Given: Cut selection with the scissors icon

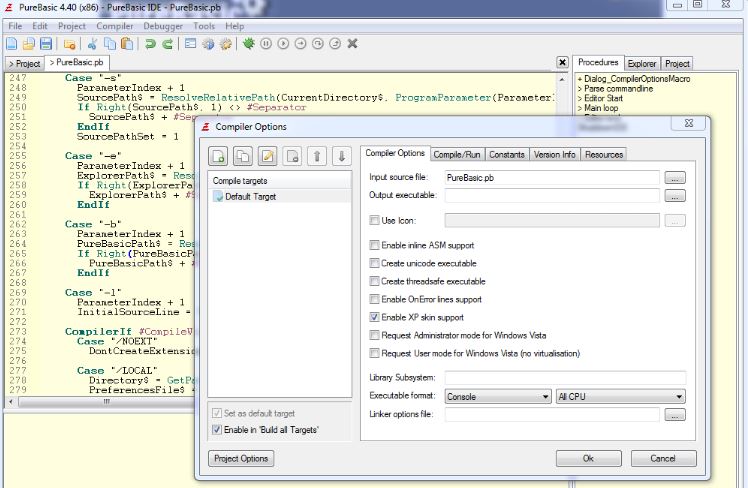Looking at the screenshot, I should pos(93,44).
